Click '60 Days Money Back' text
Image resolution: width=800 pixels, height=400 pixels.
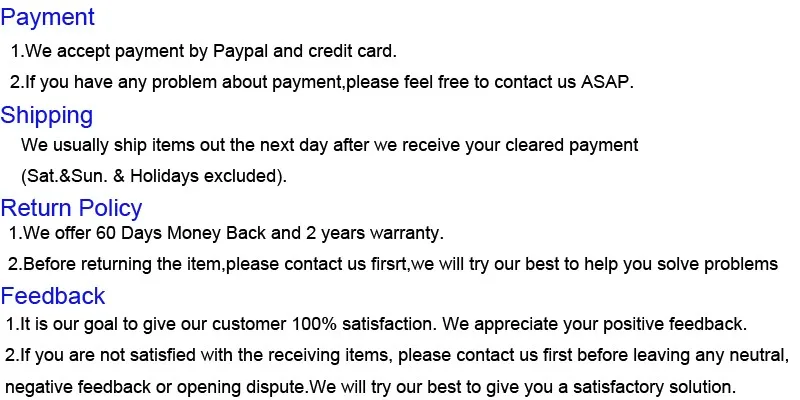[x=181, y=233]
